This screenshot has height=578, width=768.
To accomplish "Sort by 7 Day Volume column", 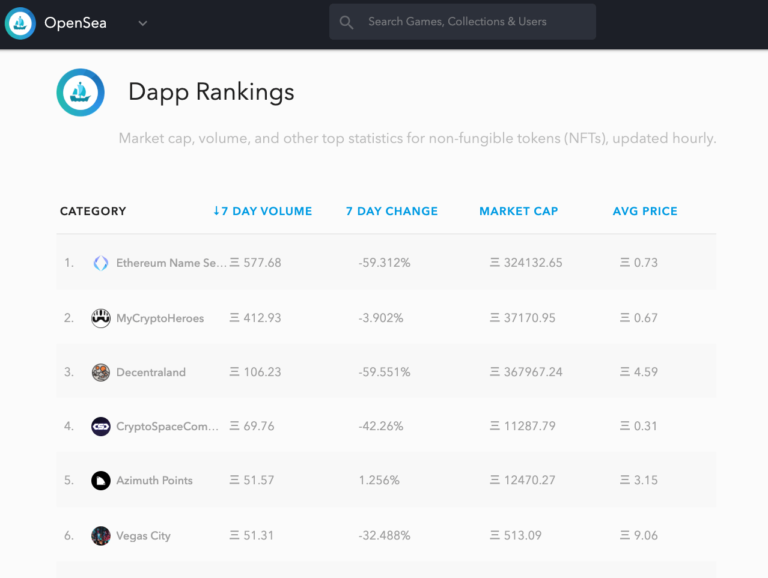I will [x=263, y=211].
